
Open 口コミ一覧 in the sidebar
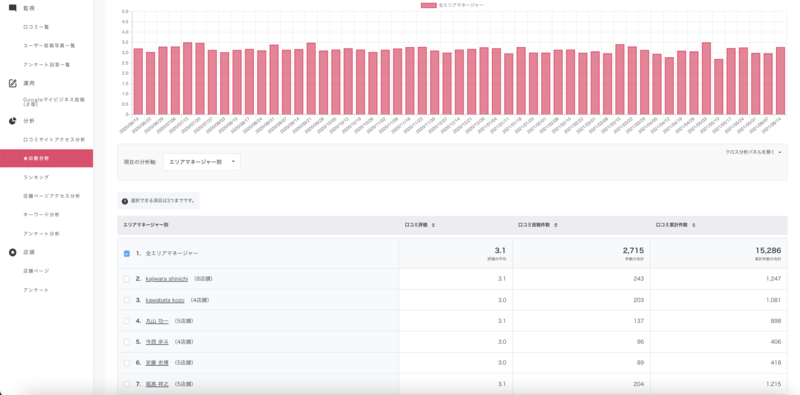pos(36,27)
